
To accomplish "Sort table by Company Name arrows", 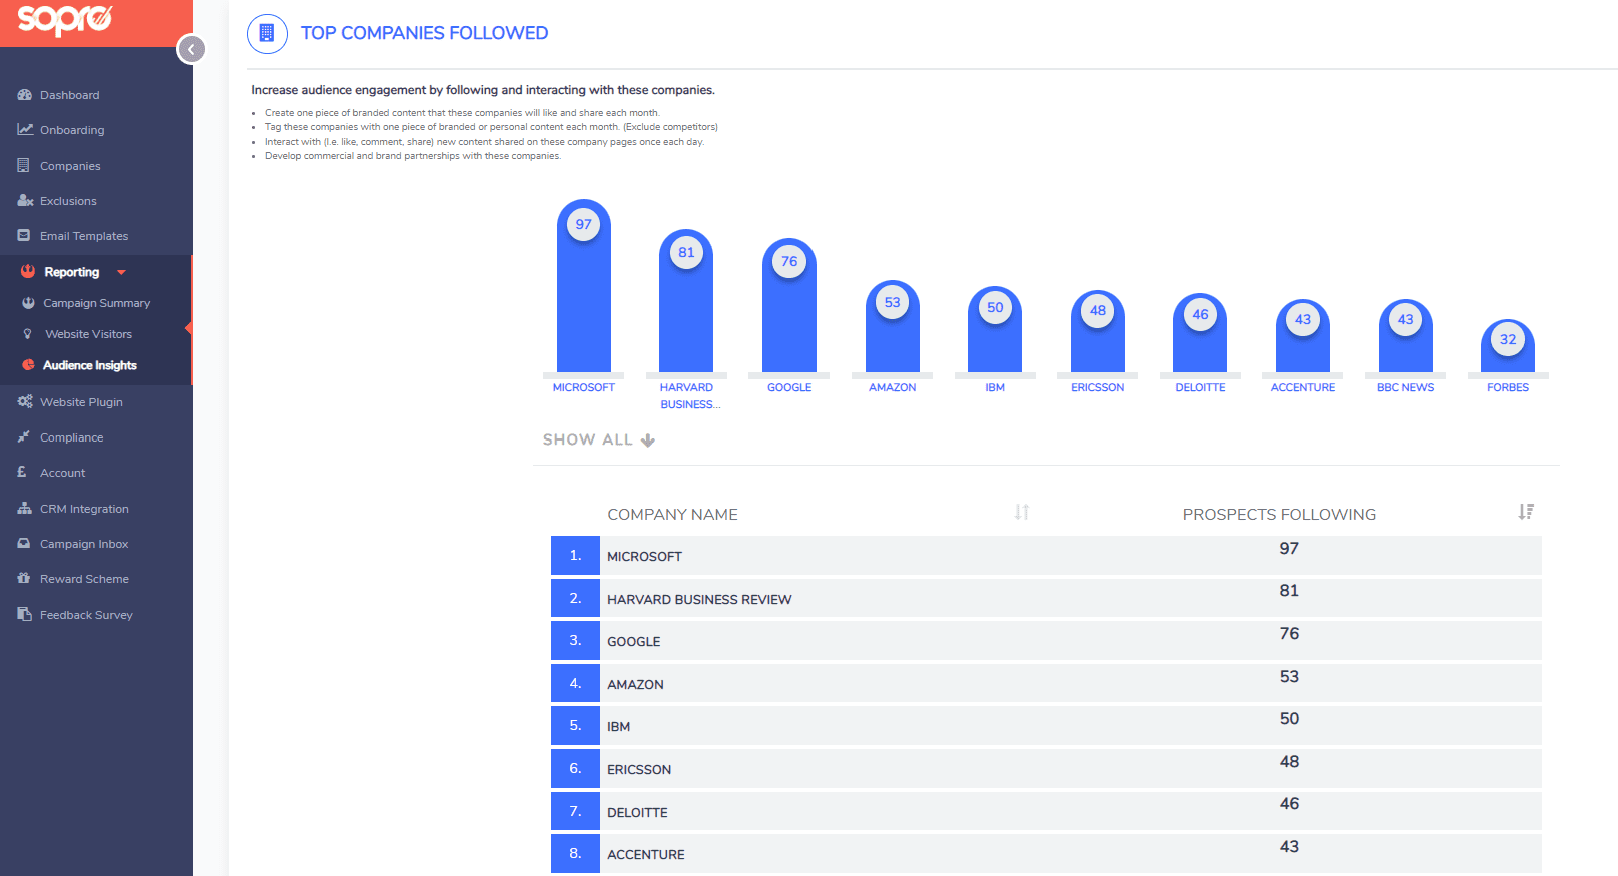I will (1022, 512).
